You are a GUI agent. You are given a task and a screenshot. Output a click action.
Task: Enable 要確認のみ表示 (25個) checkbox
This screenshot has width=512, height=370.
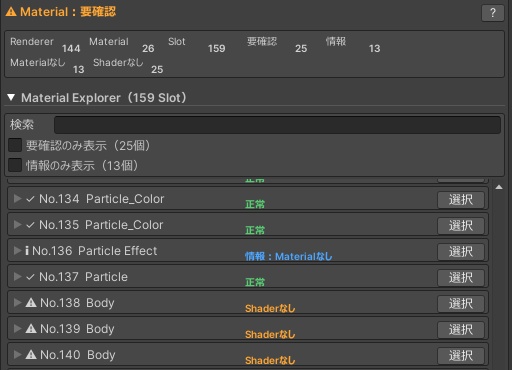coord(15,145)
